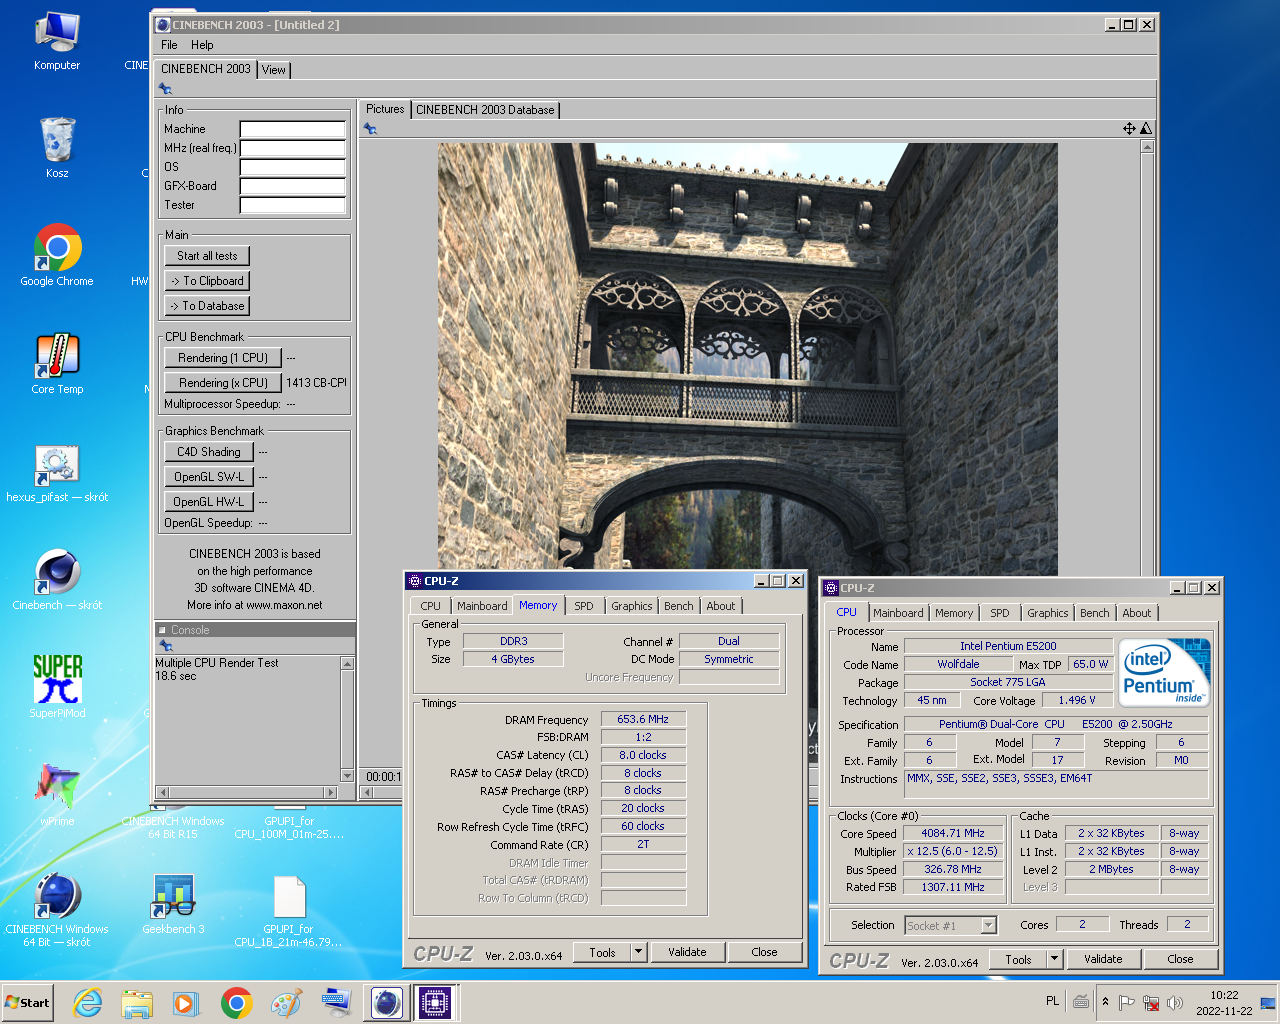Open About tab in the Memory CPU-Z window
The width and height of the screenshot is (1280, 1024).
[720, 606]
